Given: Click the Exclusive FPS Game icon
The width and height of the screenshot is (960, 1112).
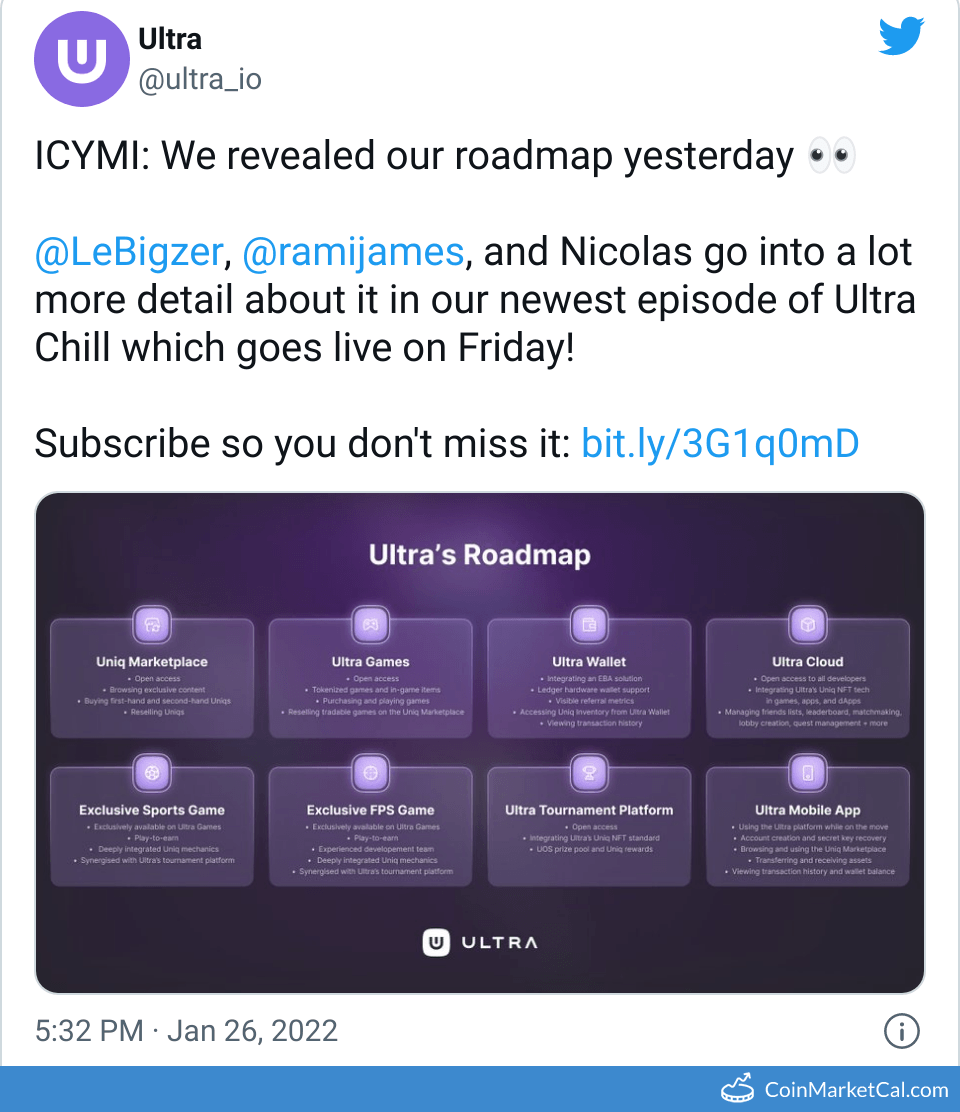Looking at the screenshot, I should 371,772.
